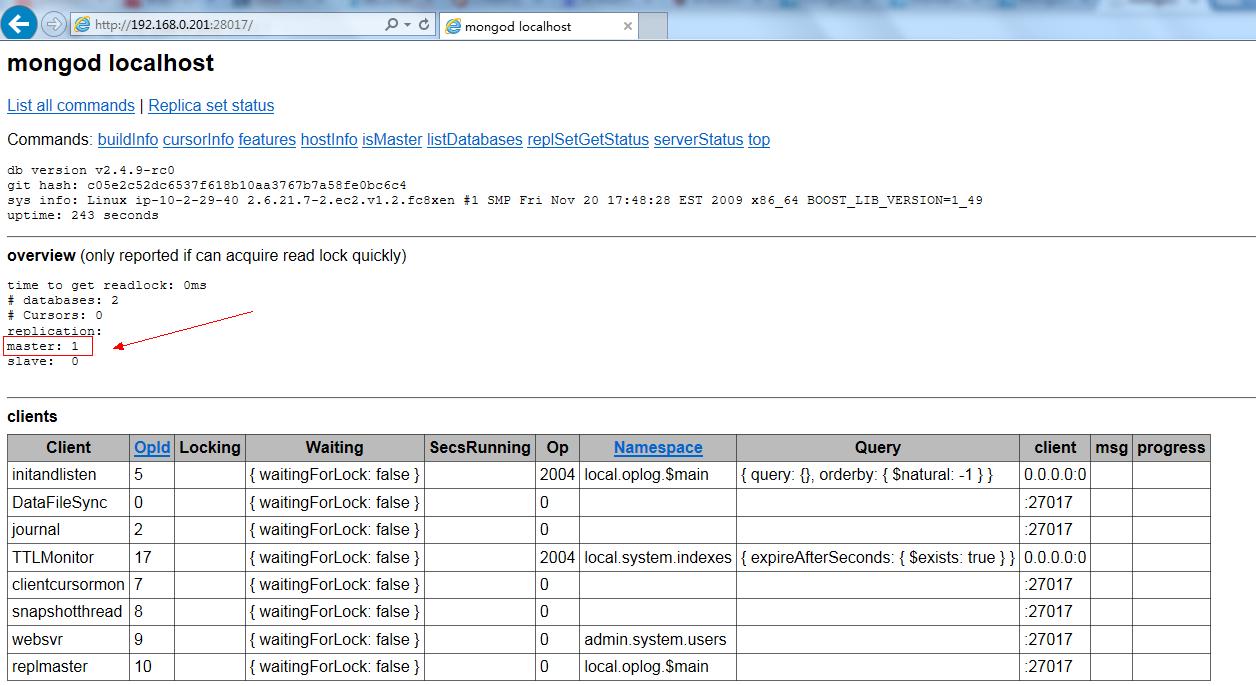Click the browser forward arrow button
The width and height of the screenshot is (1256, 686).
click(x=54, y=24)
